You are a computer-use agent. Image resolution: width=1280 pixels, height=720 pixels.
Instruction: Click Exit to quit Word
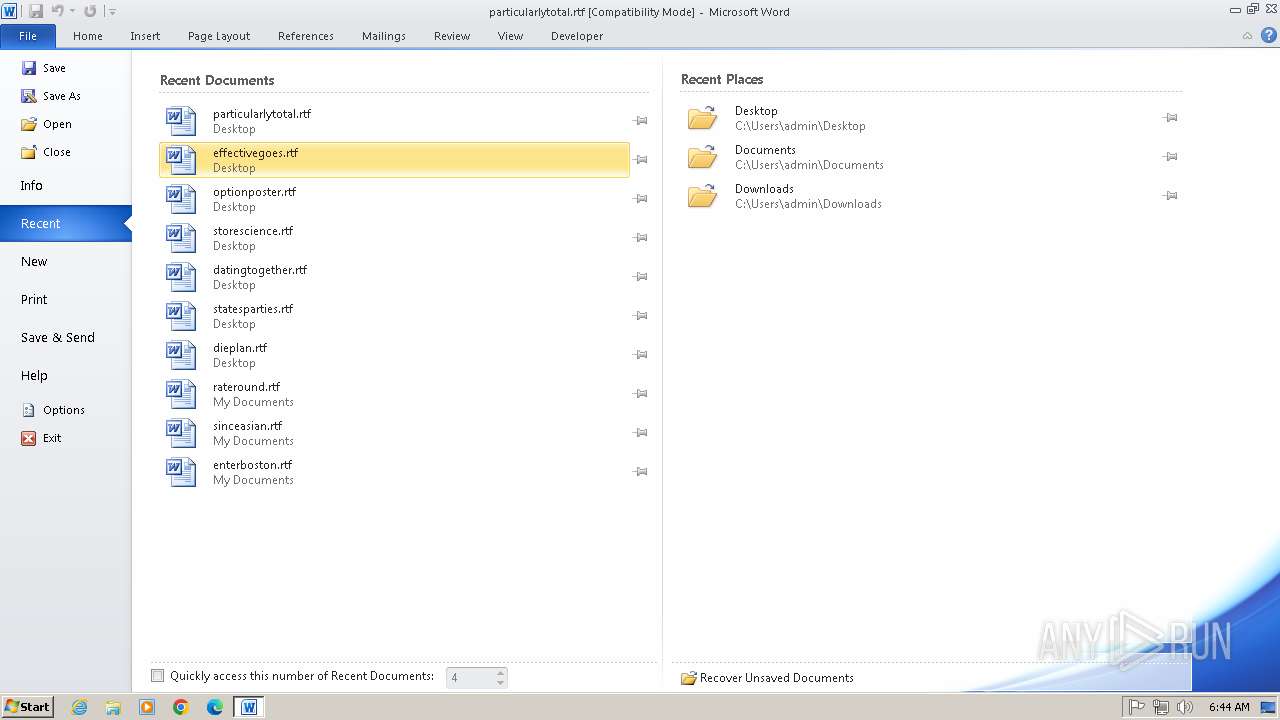[x=43, y=438]
